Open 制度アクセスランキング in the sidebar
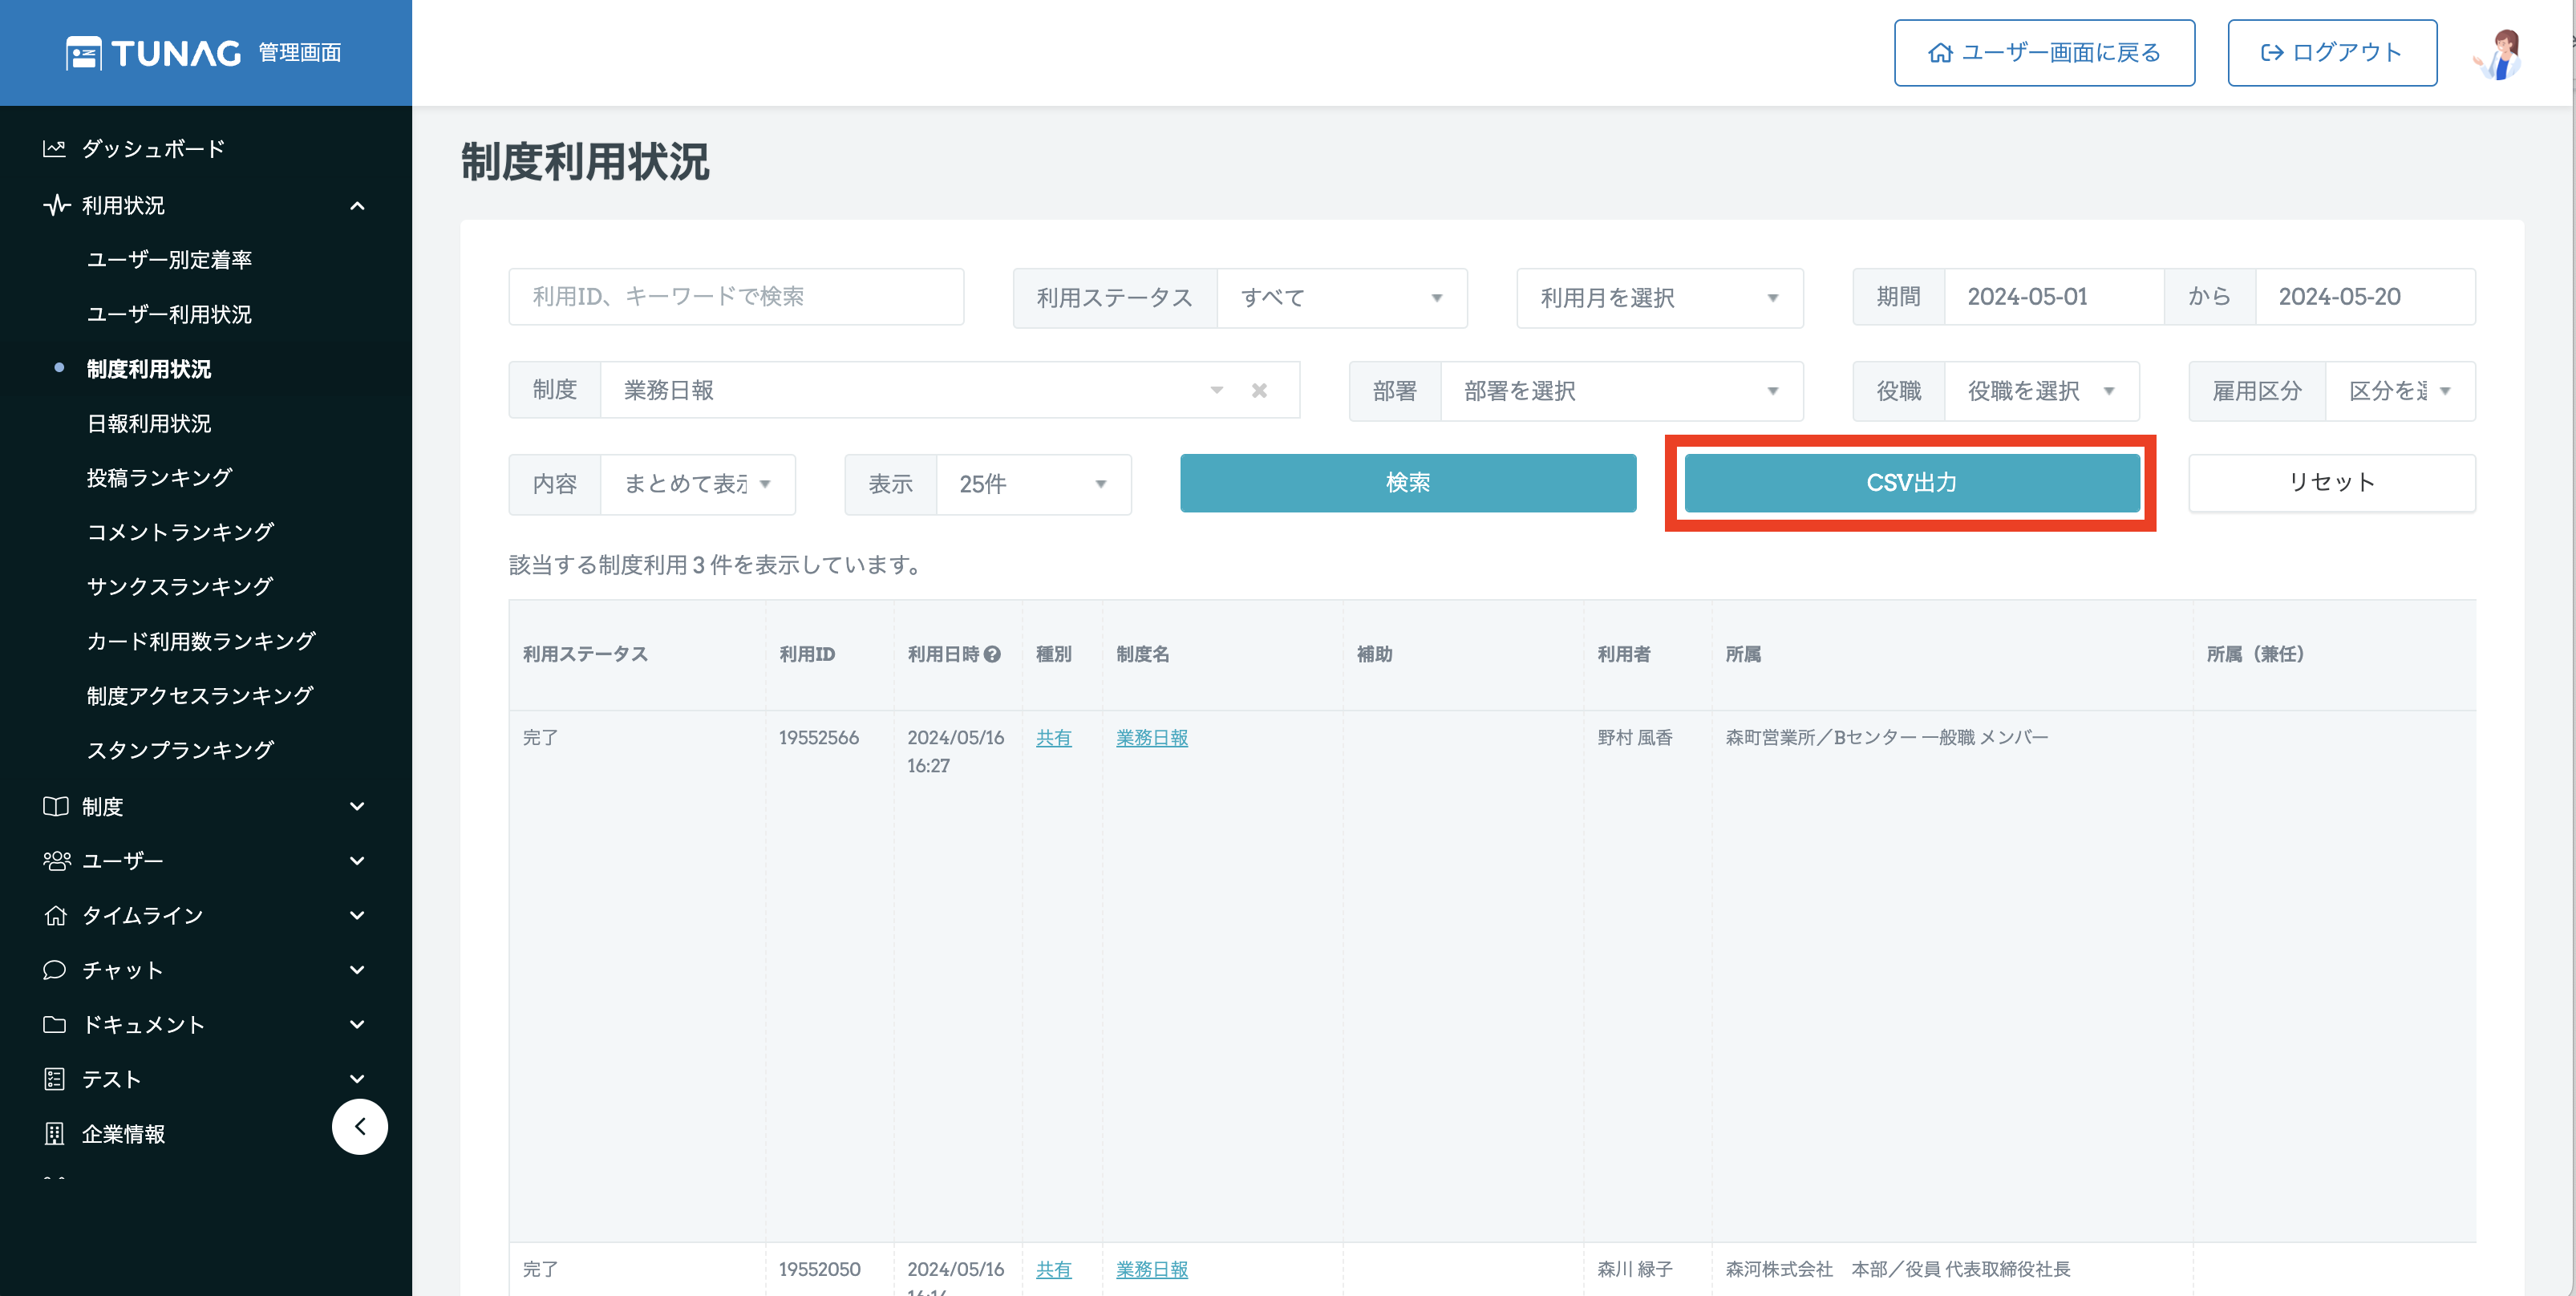This screenshot has width=2576, height=1296. pos(200,695)
